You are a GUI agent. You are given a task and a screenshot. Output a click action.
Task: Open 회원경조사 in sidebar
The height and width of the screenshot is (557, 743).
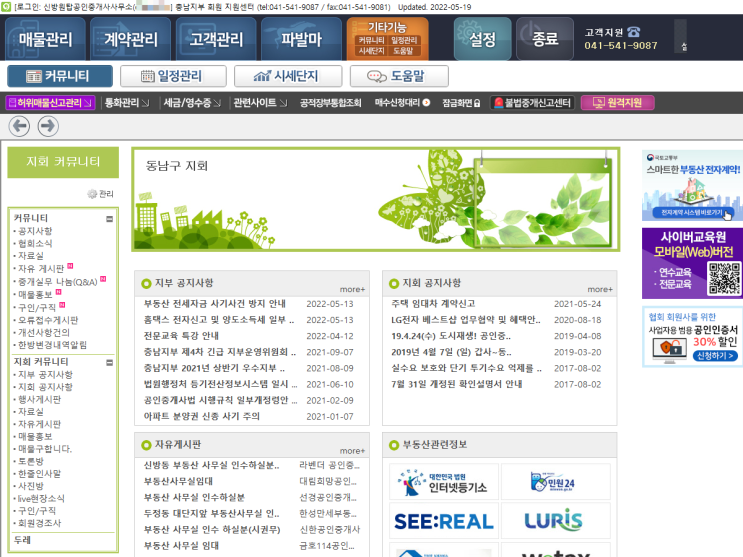39,523
